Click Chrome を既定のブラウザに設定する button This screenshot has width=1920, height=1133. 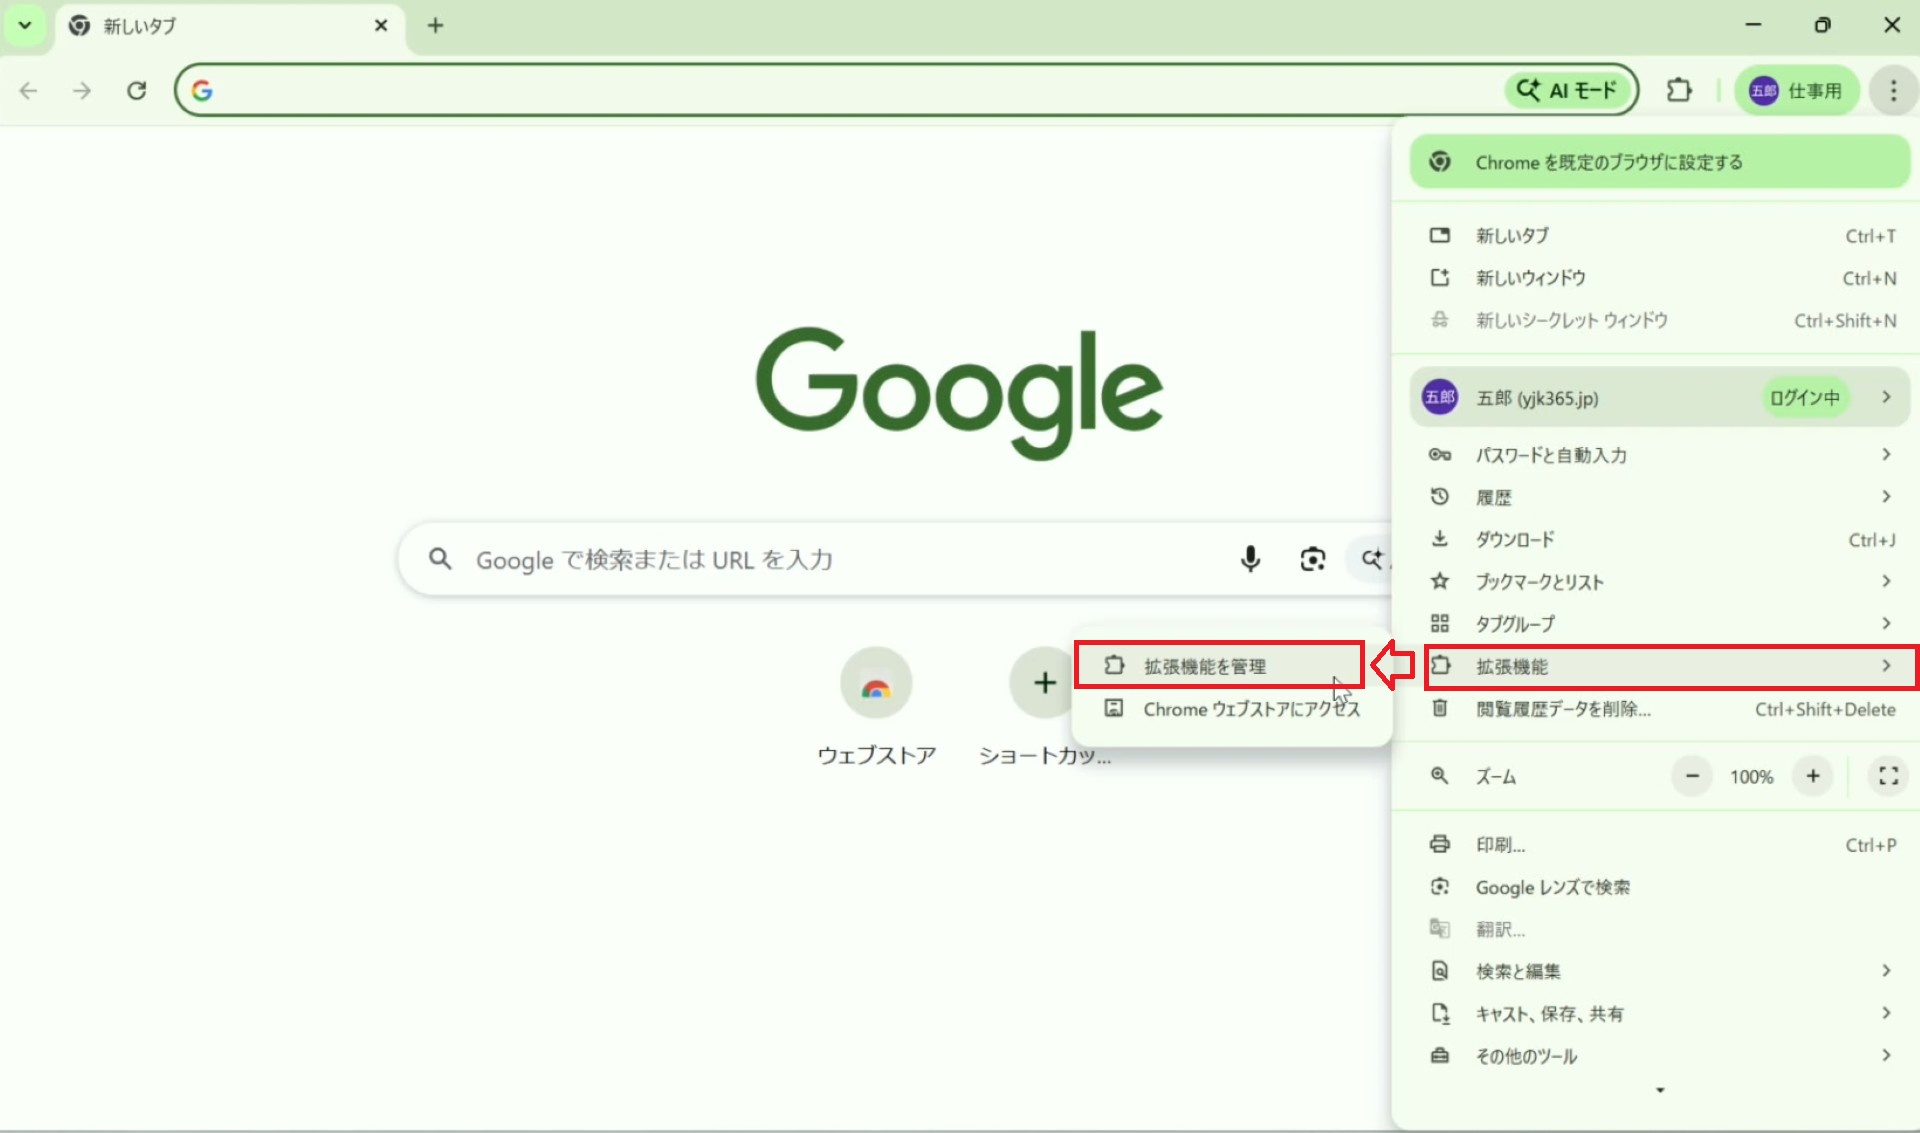coord(1660,162)
